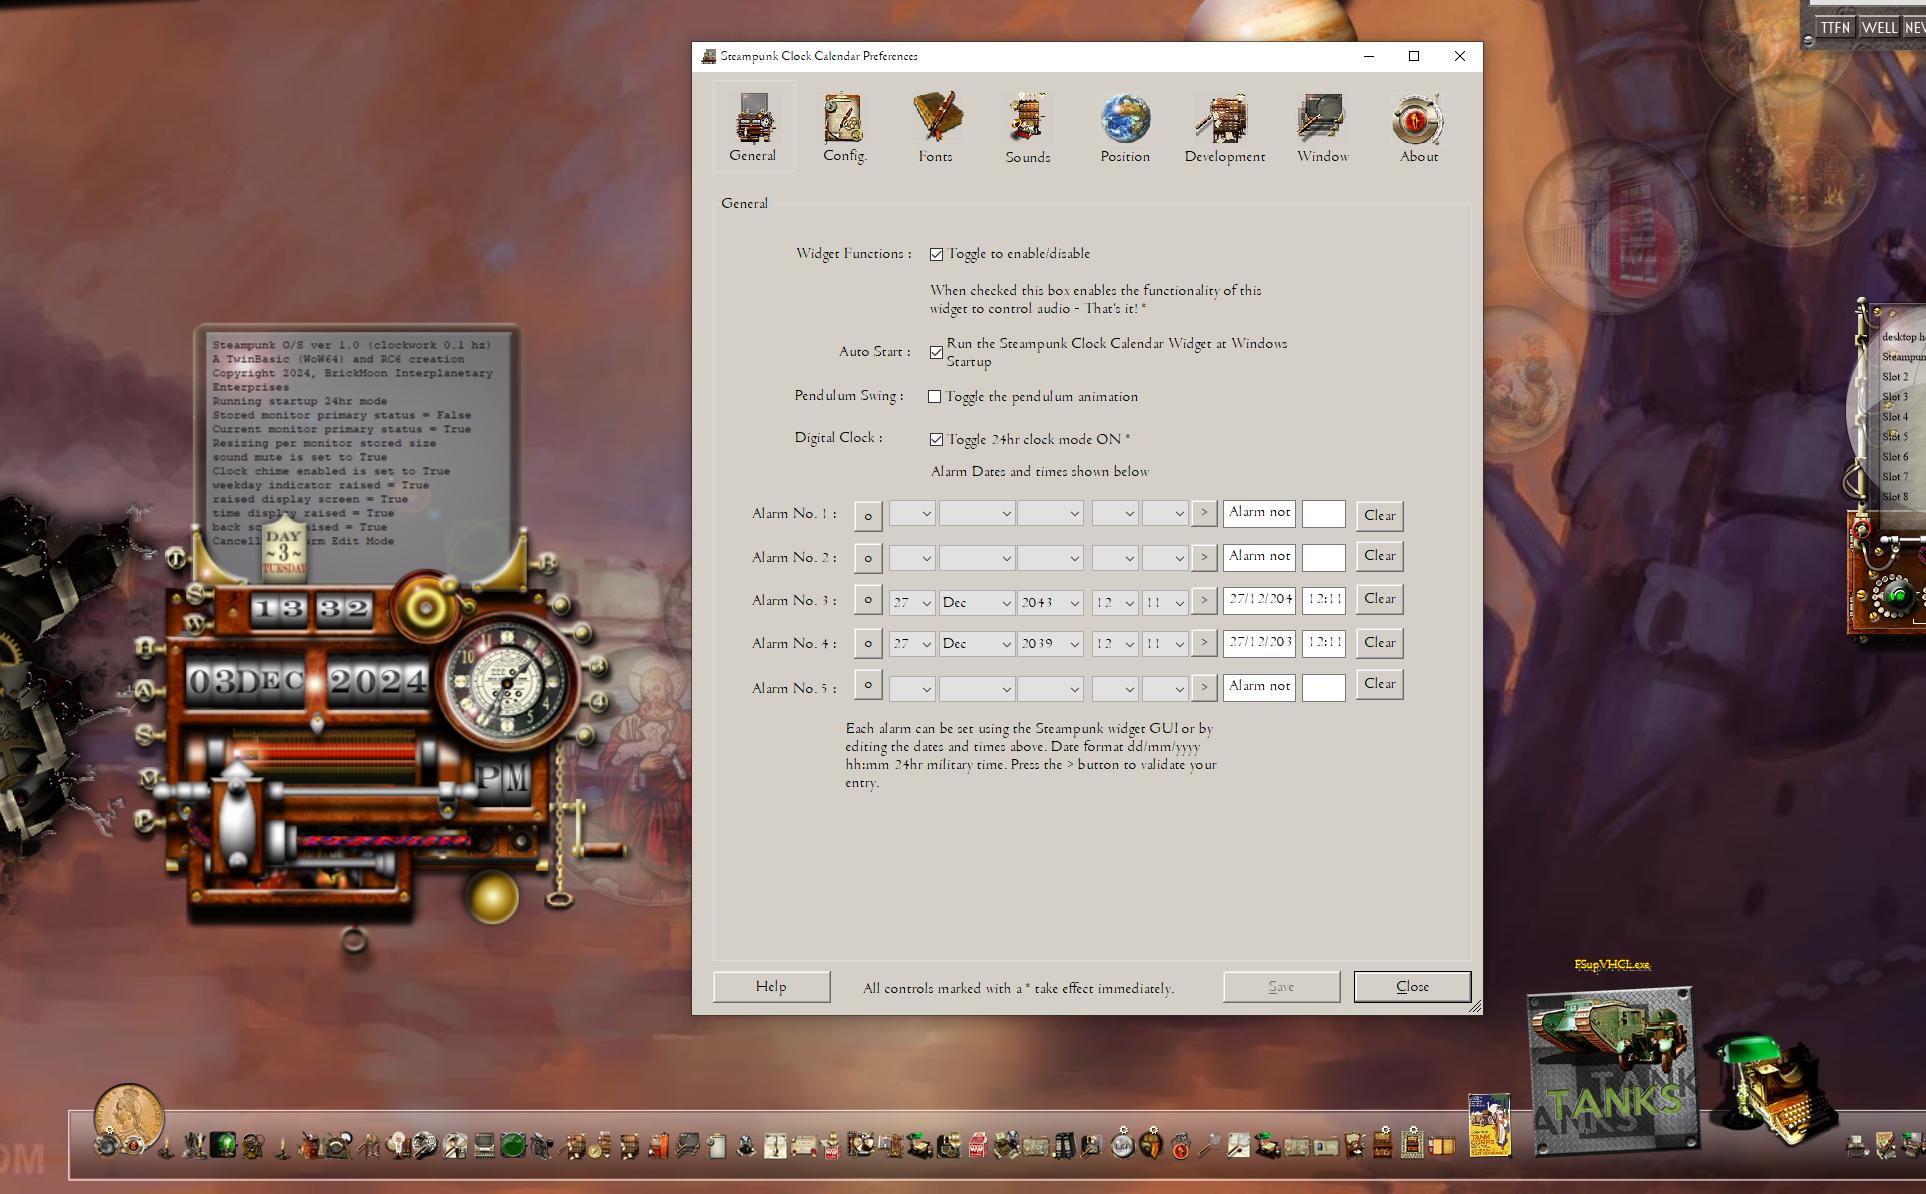Click the 03DEC date display on the widget

[x=246, y=682]
